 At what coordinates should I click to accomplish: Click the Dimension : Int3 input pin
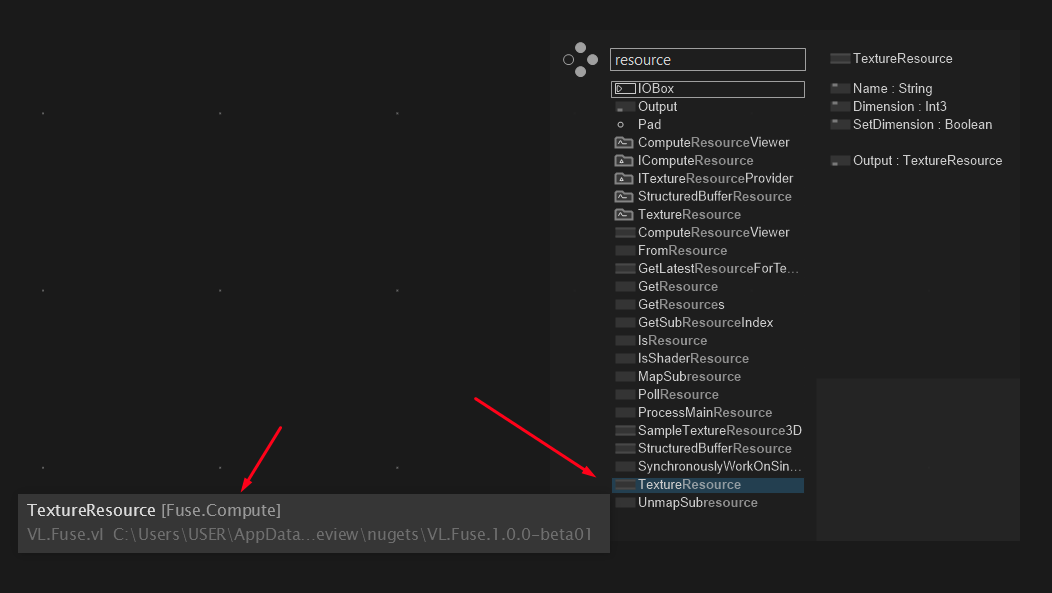point(840,107)
